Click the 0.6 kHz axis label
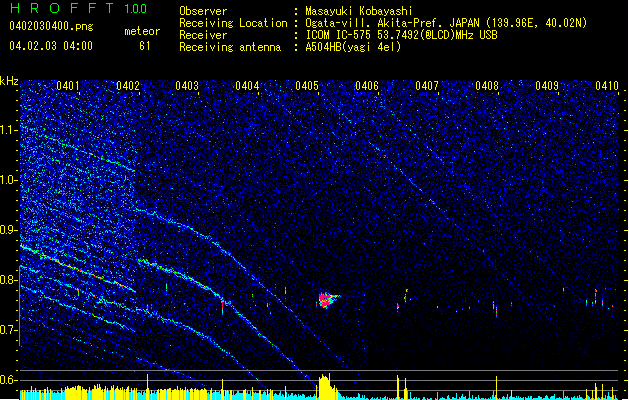This screenshot has height=400, width=629. (8, 380)
